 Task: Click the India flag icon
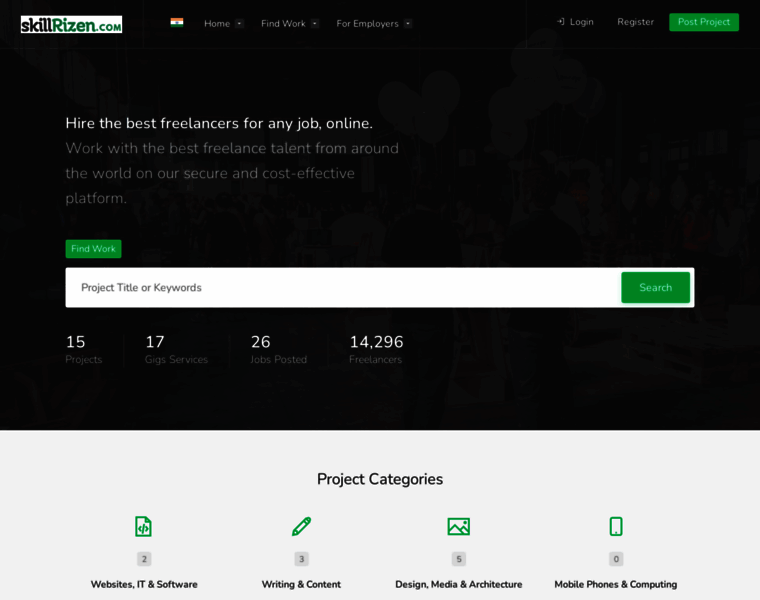point(177,22)
